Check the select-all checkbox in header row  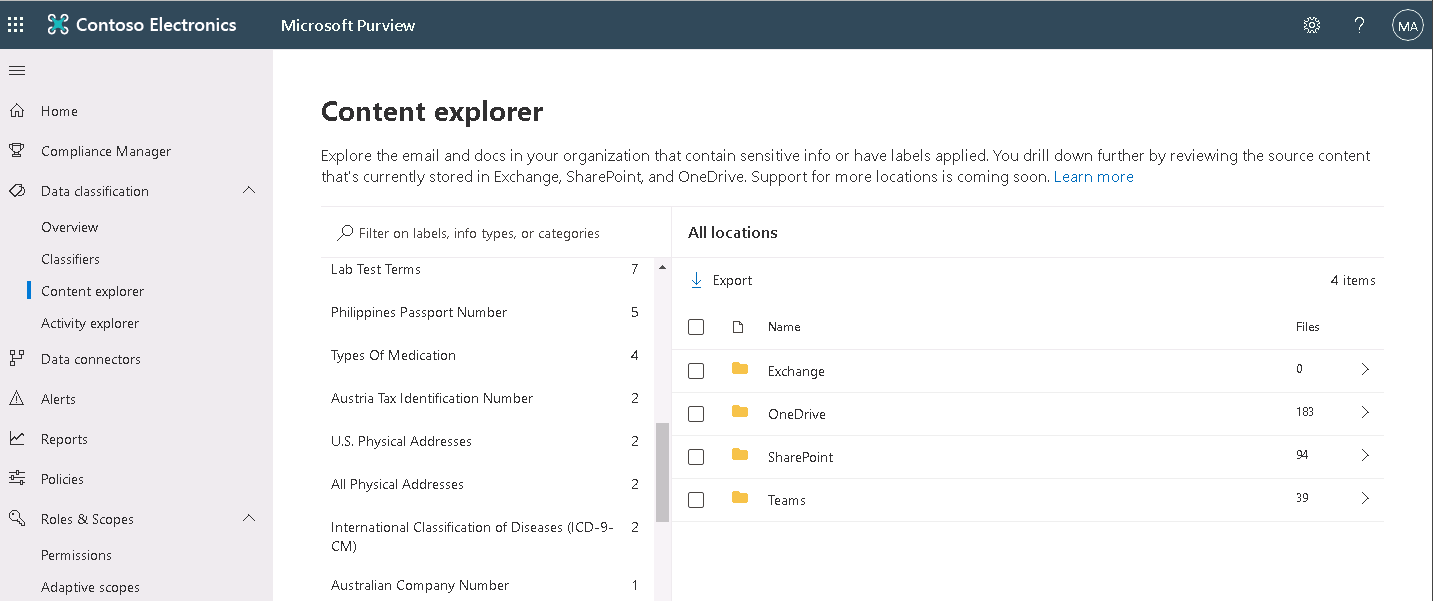pos(696,326)
